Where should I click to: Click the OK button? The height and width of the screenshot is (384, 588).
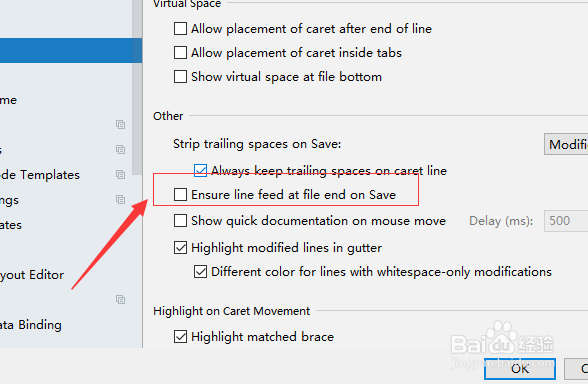point(520,369)
